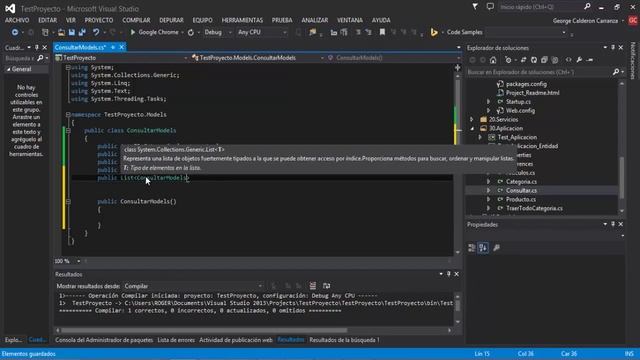
Task: Click the Refresh icon in Solution Explorer
Action: pos(534,60)
